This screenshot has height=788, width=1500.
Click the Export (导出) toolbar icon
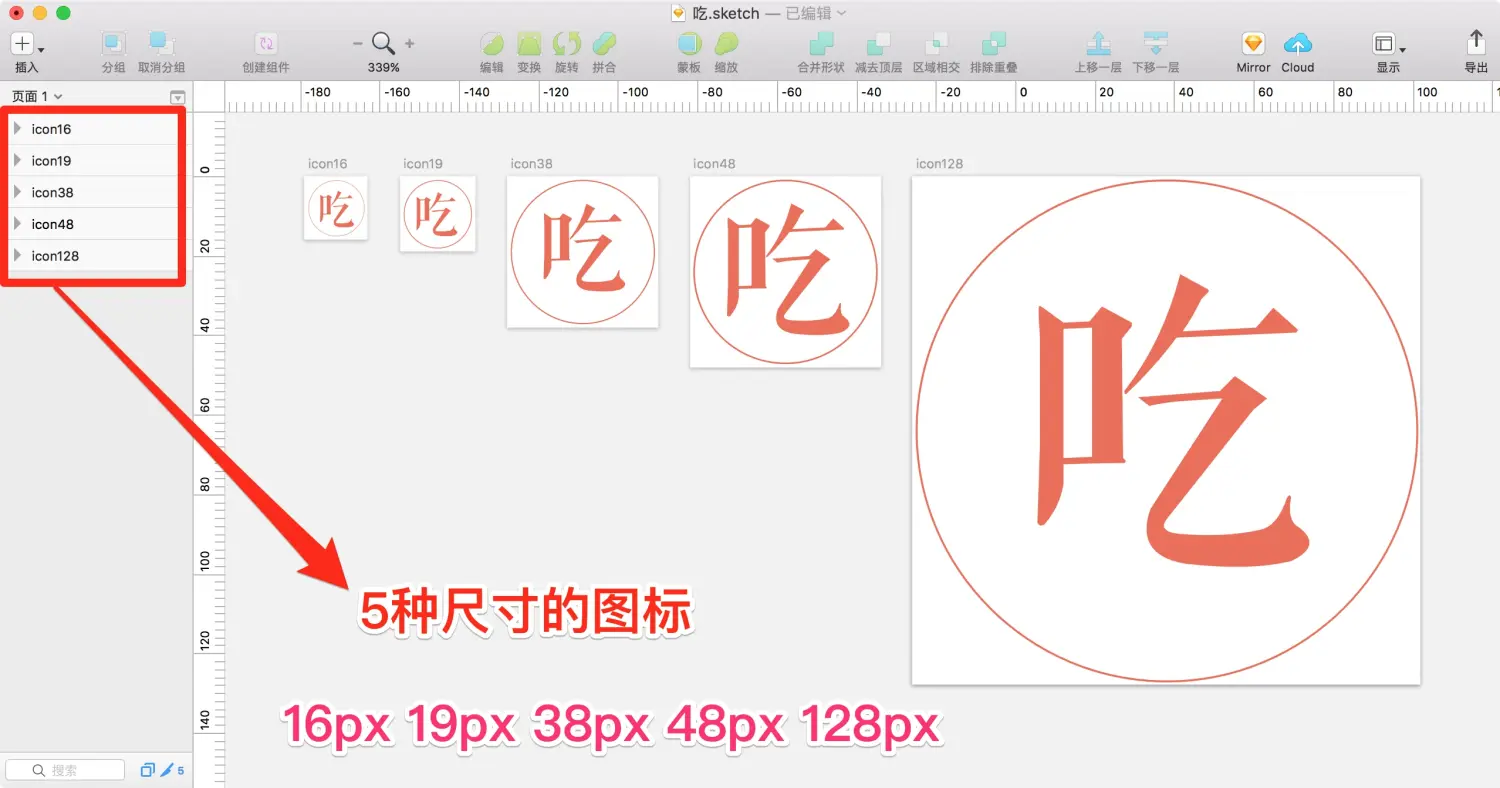1476,41
